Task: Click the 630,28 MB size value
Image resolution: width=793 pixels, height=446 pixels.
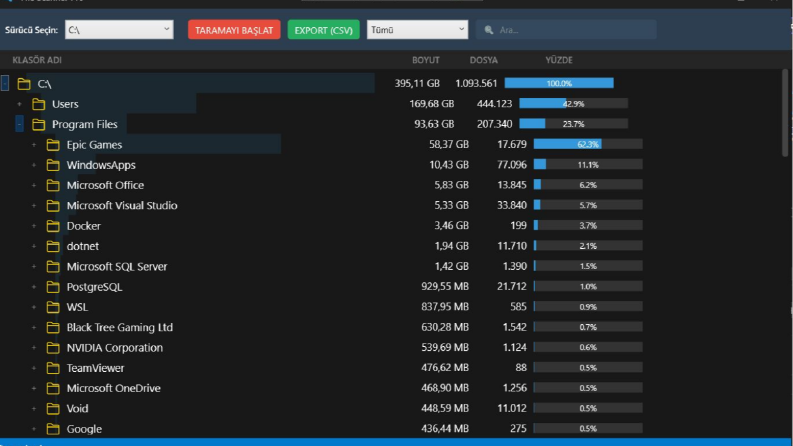Action: tap(445, 327)
